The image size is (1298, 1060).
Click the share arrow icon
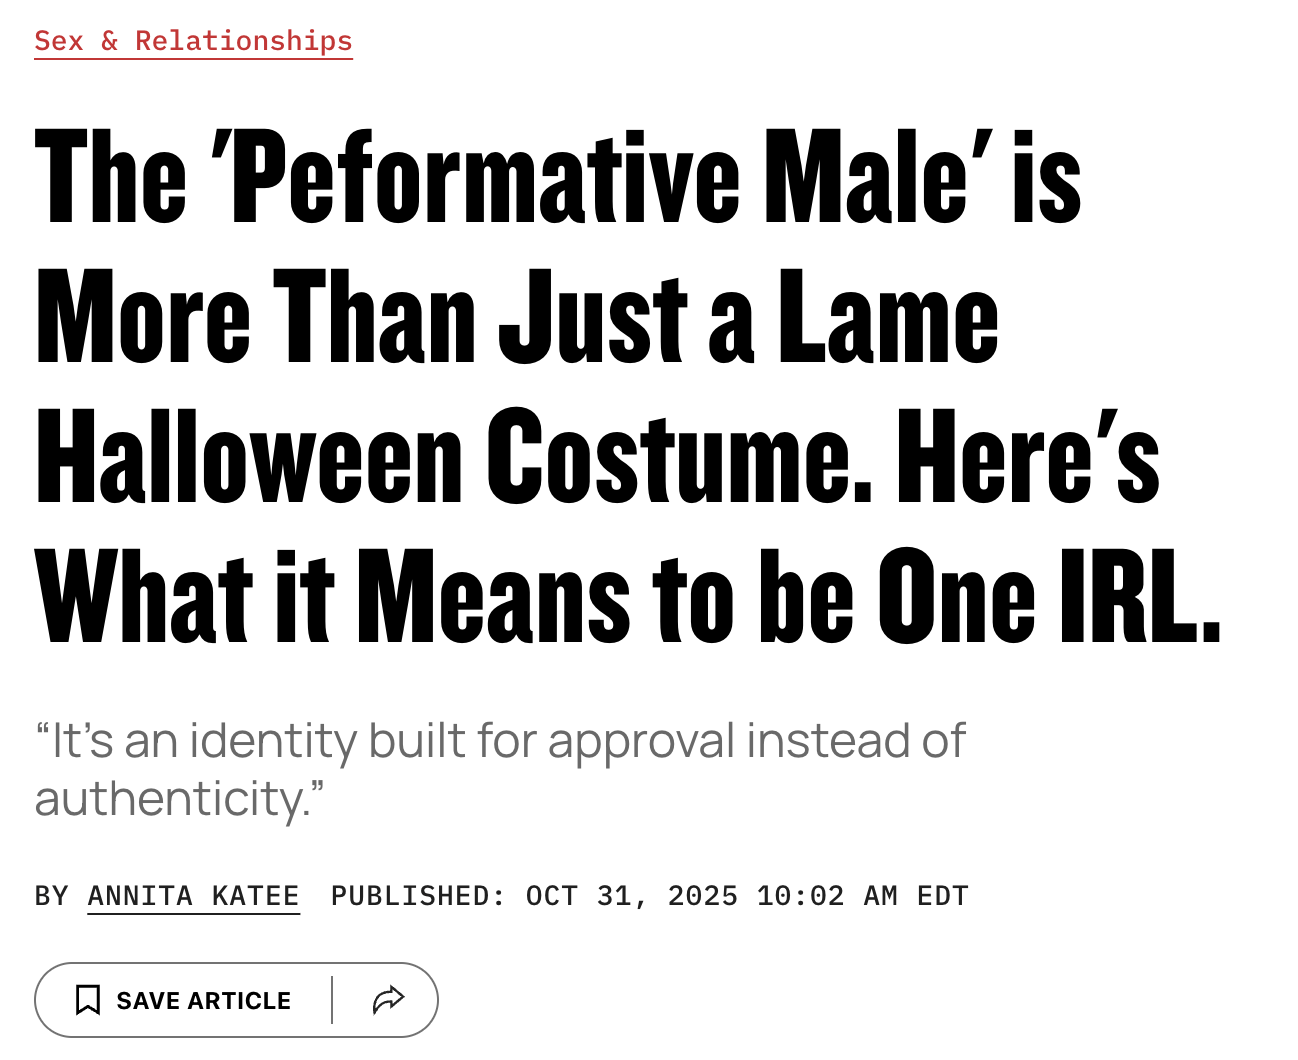[388, 1000]
